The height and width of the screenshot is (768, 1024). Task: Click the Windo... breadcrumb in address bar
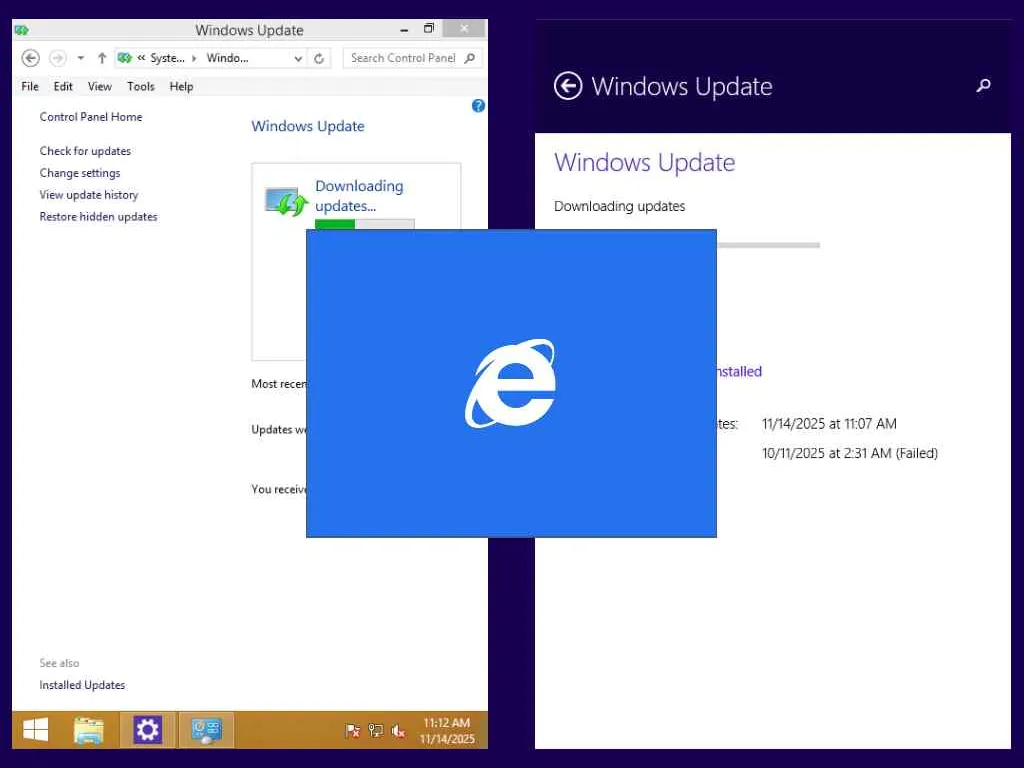(x=227, y=58)
